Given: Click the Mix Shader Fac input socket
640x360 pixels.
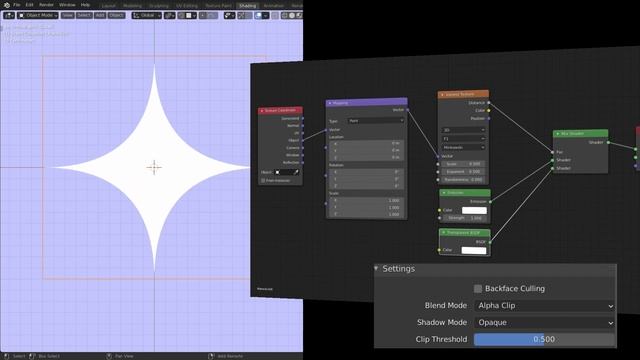Looking at the screenshot, I should click(x=553, y=152).
